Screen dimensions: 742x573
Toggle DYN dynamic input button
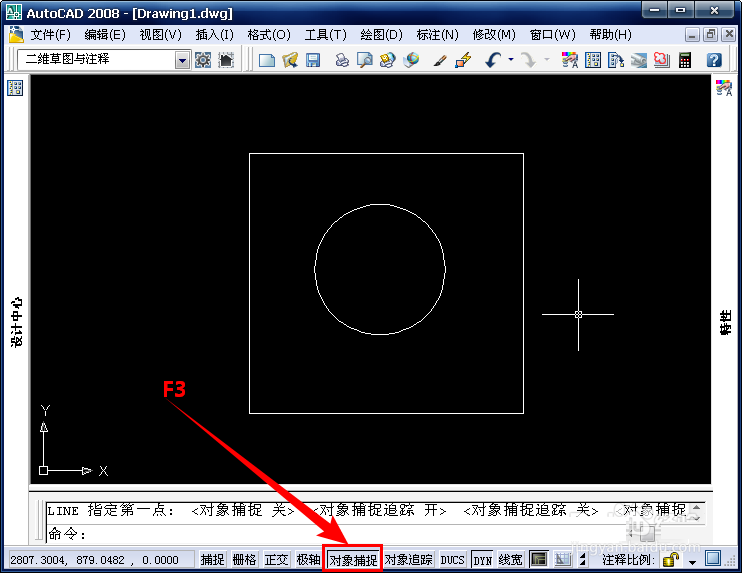[x=483, y=560]
